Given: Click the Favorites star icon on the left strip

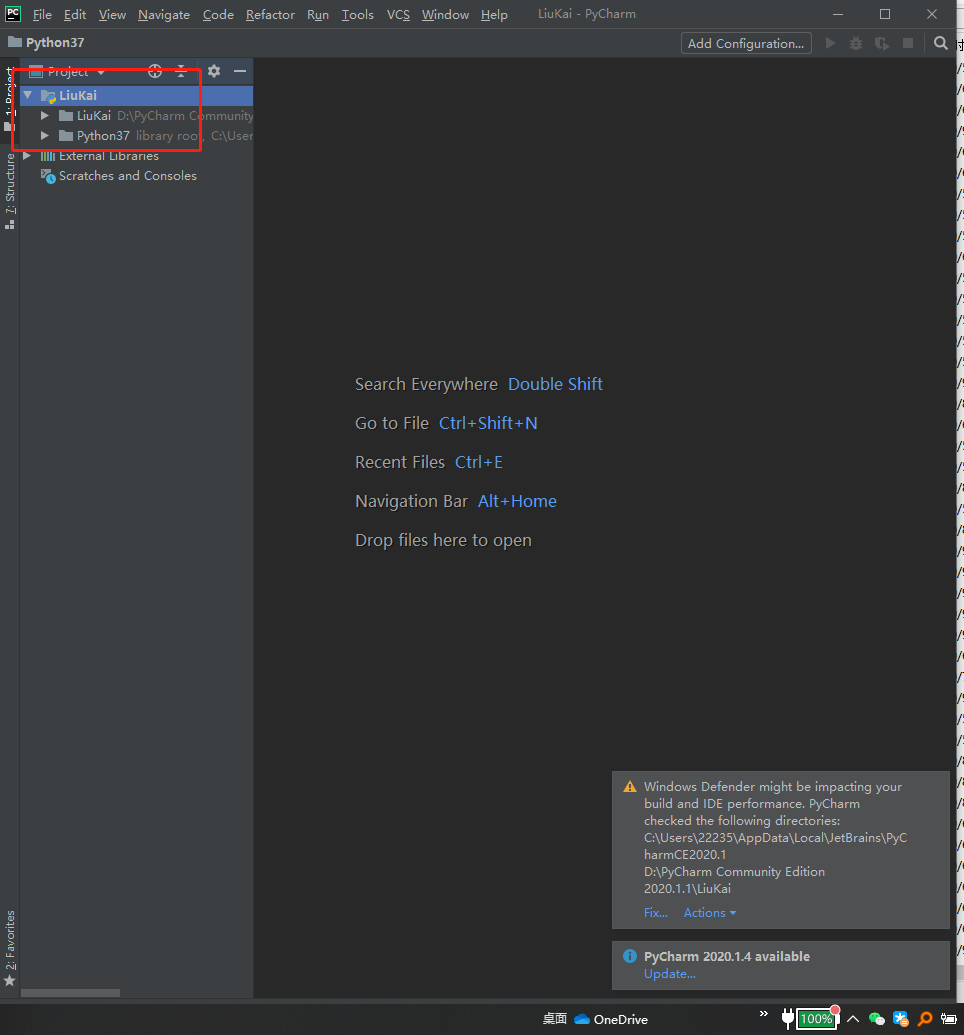Looking at the screenshot, I should (9, 982).
